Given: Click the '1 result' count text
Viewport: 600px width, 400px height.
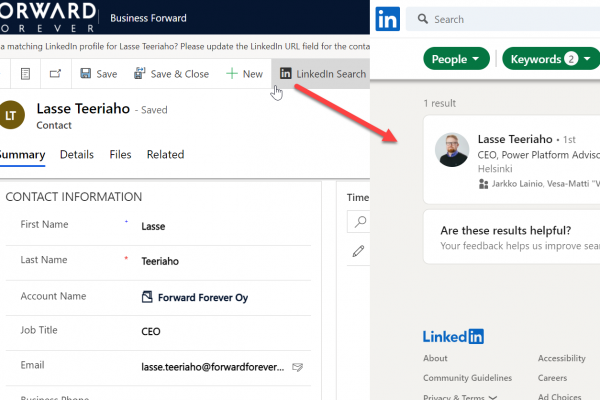Looking at the screenshot, I should coord(440,103).
